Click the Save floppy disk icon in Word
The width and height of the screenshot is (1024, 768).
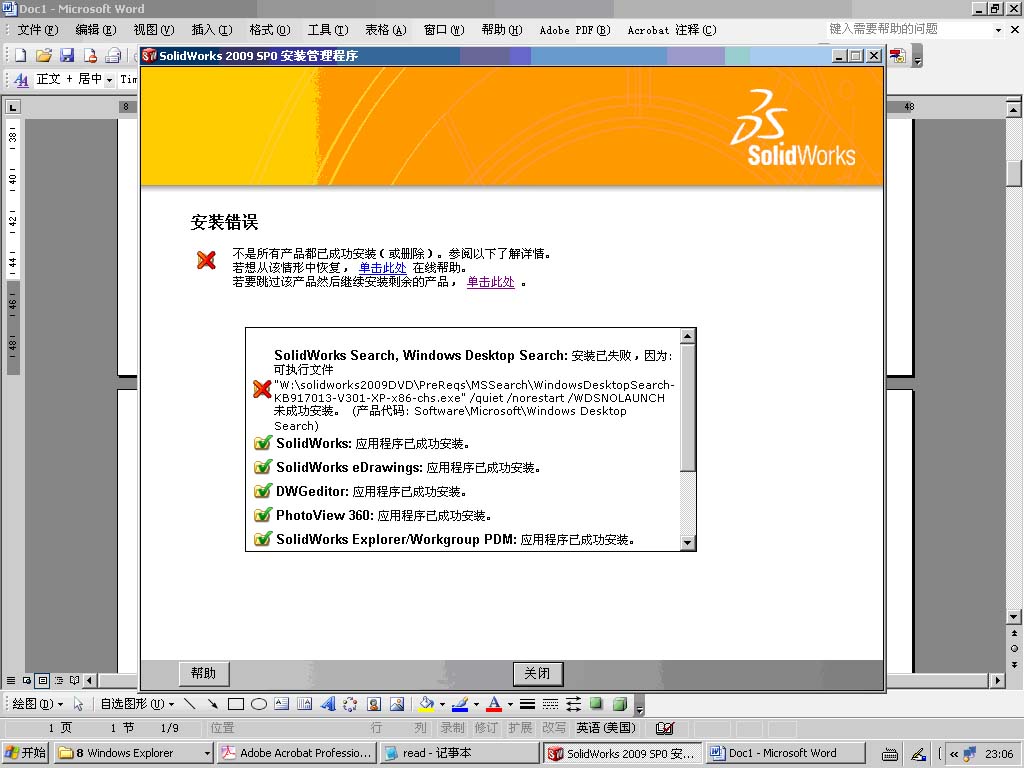[67, 56]
